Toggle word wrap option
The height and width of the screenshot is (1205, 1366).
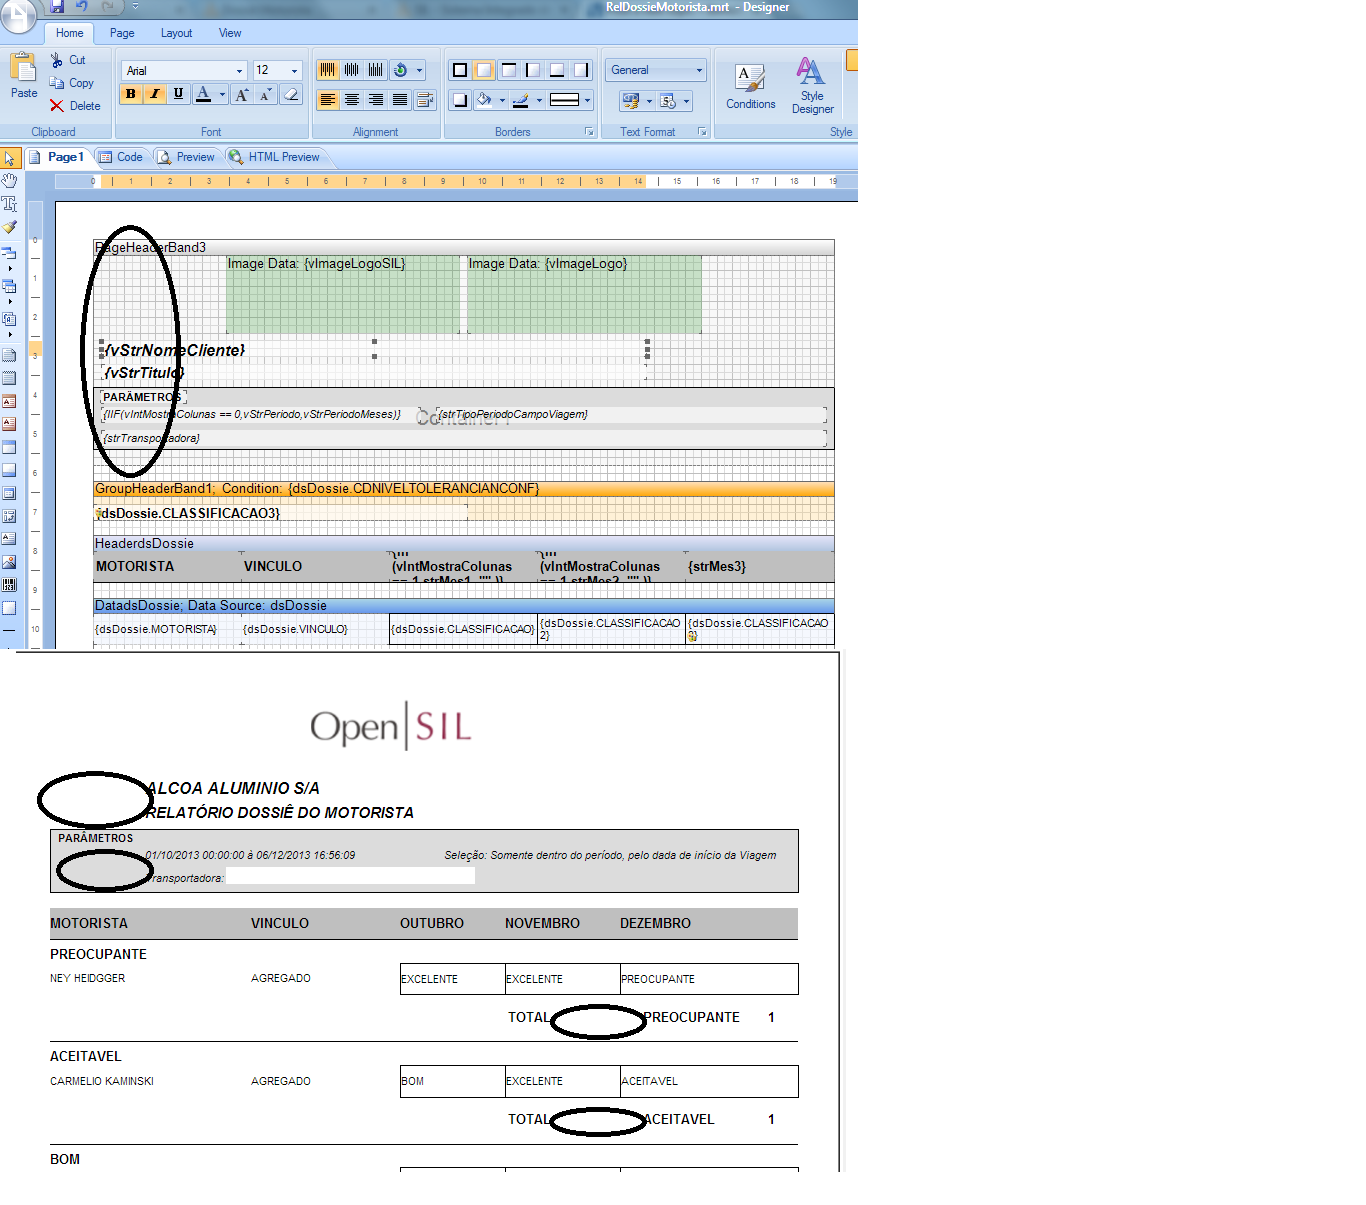coord(425,100)
